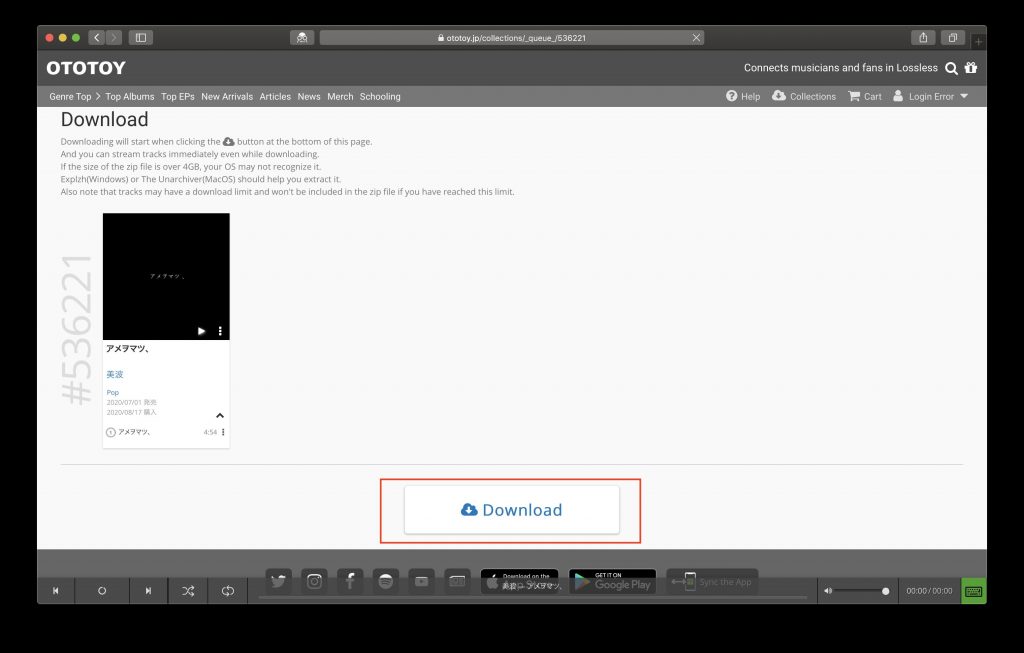Image resolution: width=1024 pixels, height=653 pixels.
Task: Open the Login Error account dropdown
Action: (x=931, y=96)
